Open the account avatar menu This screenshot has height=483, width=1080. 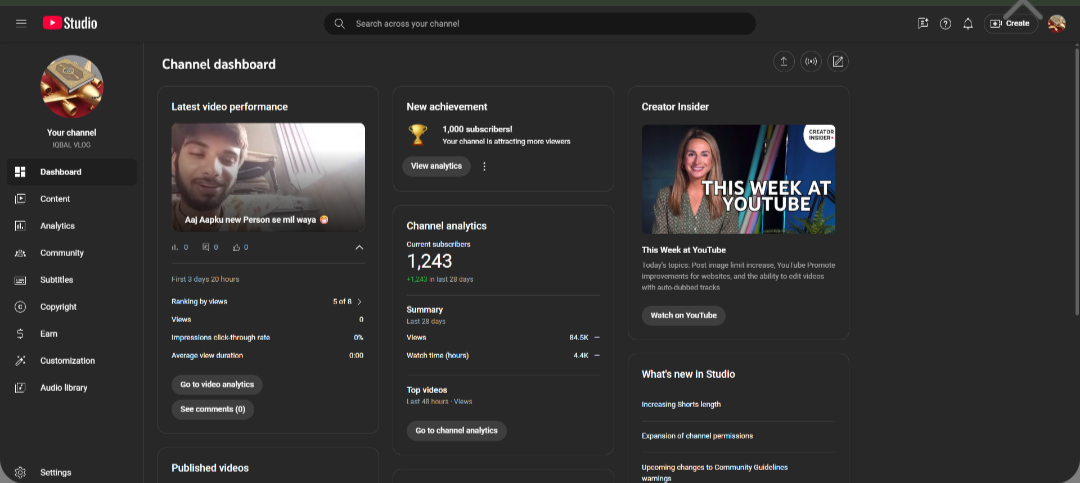[1056, 23]
